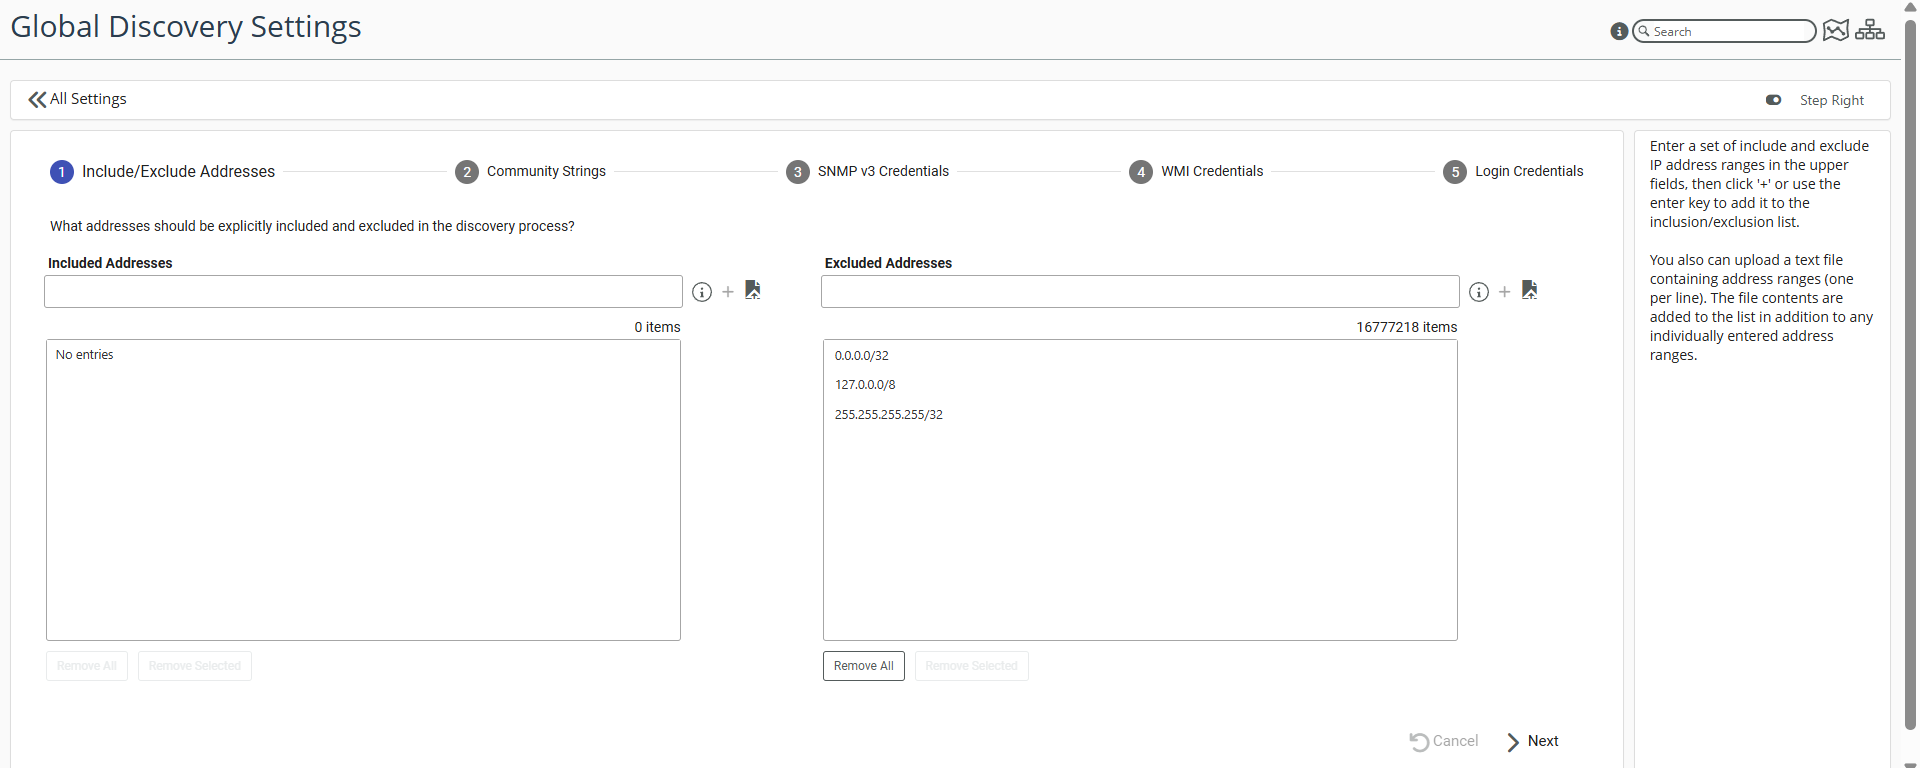
Task: Click info icon next to Excluded Addresses field
Action: [1479, 292]
